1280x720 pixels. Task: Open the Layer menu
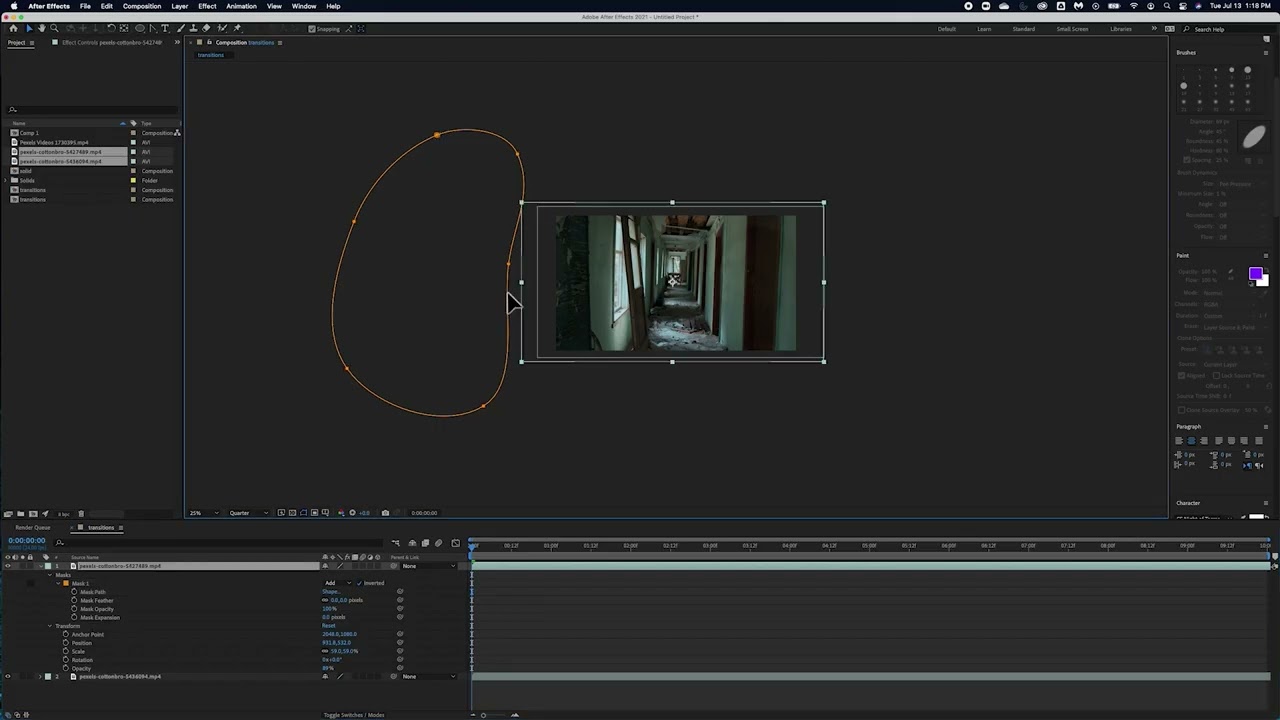pyautogui.click(x=179, y=6)
